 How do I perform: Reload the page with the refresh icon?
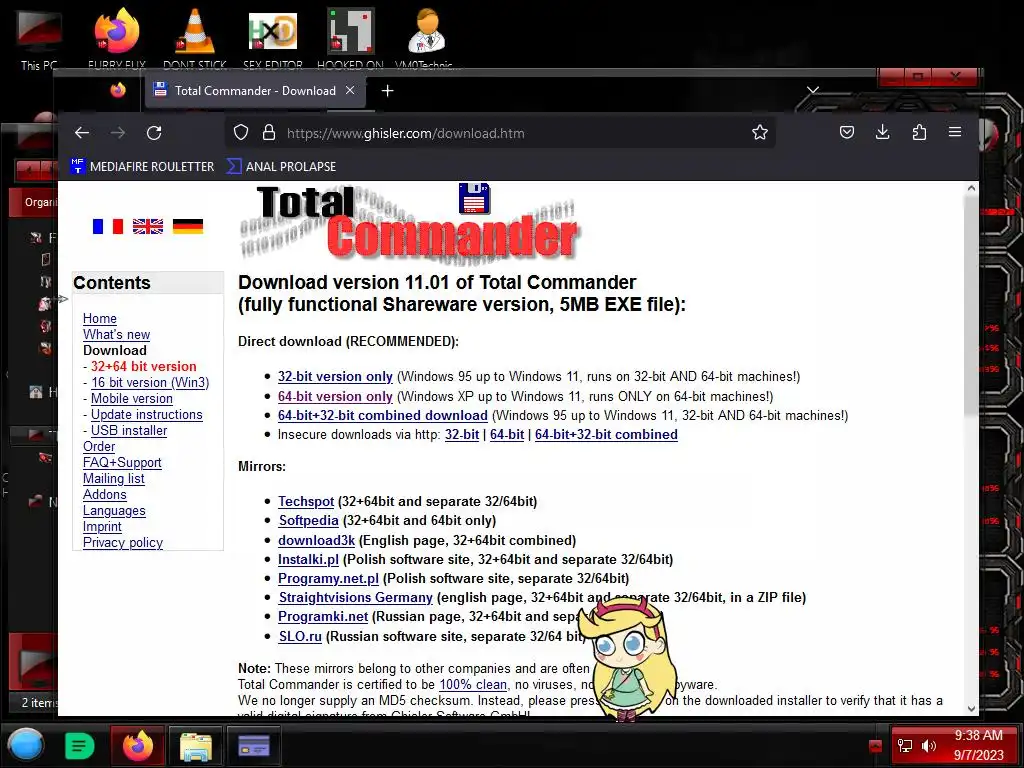point(154,133)
